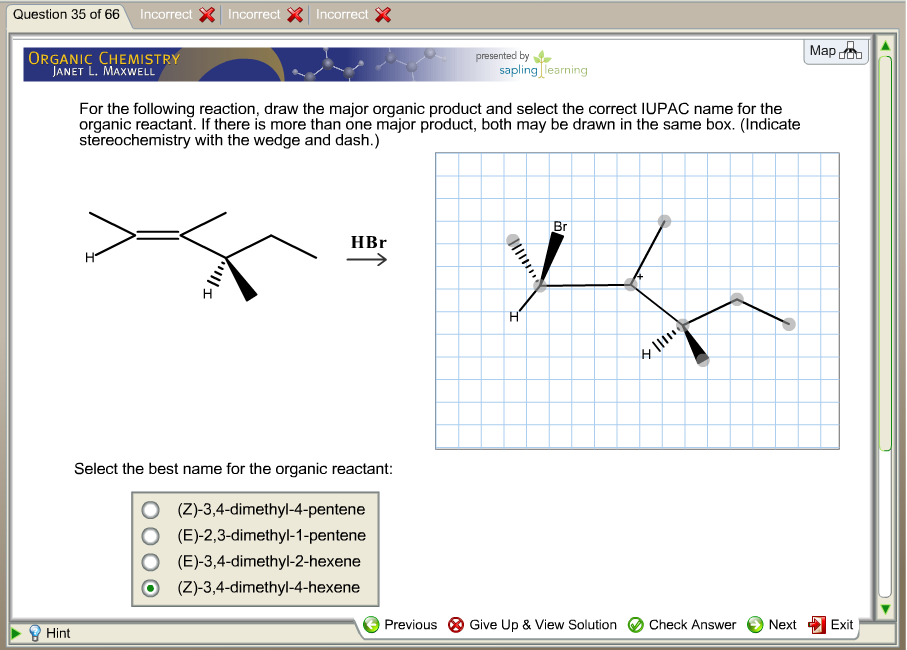This screenshot has width=907, height=650.
Task: Click the Check Answer checkmark icon
Action: (635, 625)
